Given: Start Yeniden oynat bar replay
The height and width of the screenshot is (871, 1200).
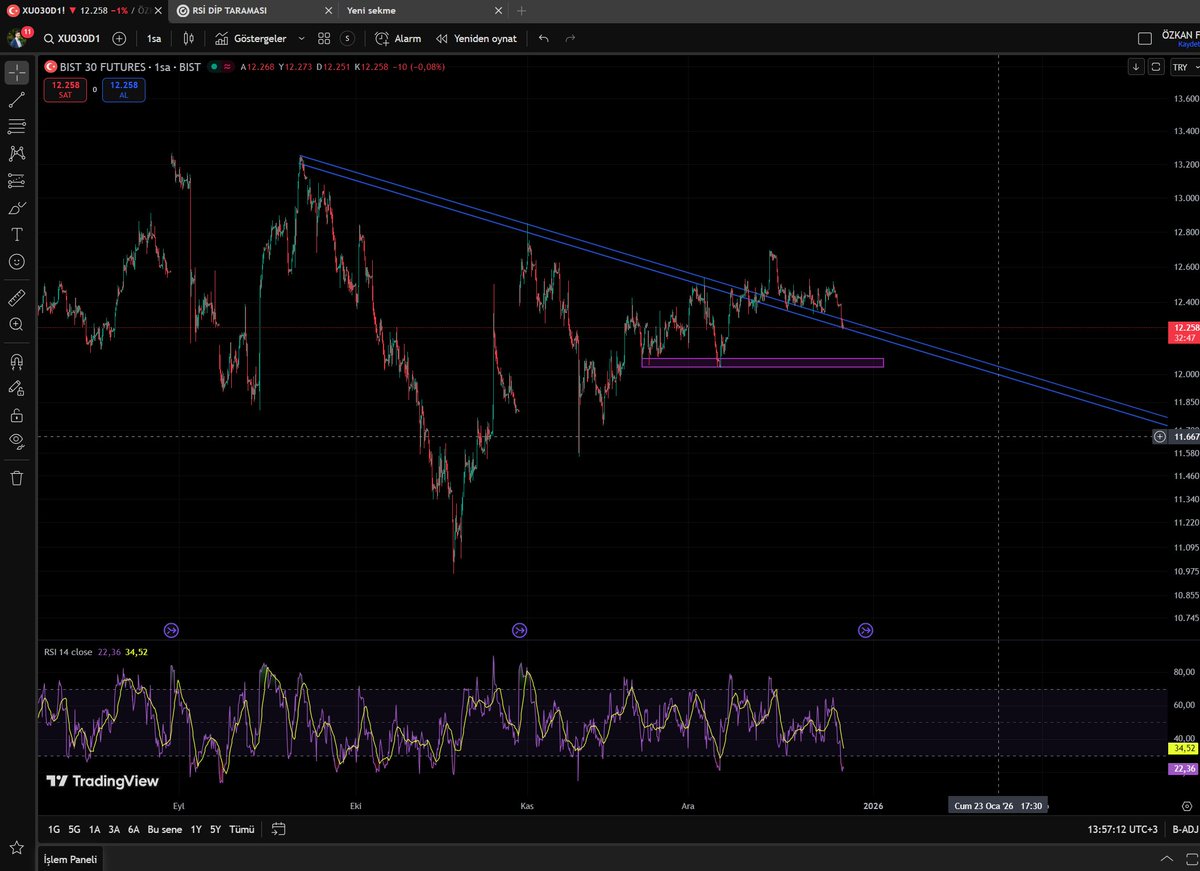Looking at the screenshot, I should coord(476,38).
